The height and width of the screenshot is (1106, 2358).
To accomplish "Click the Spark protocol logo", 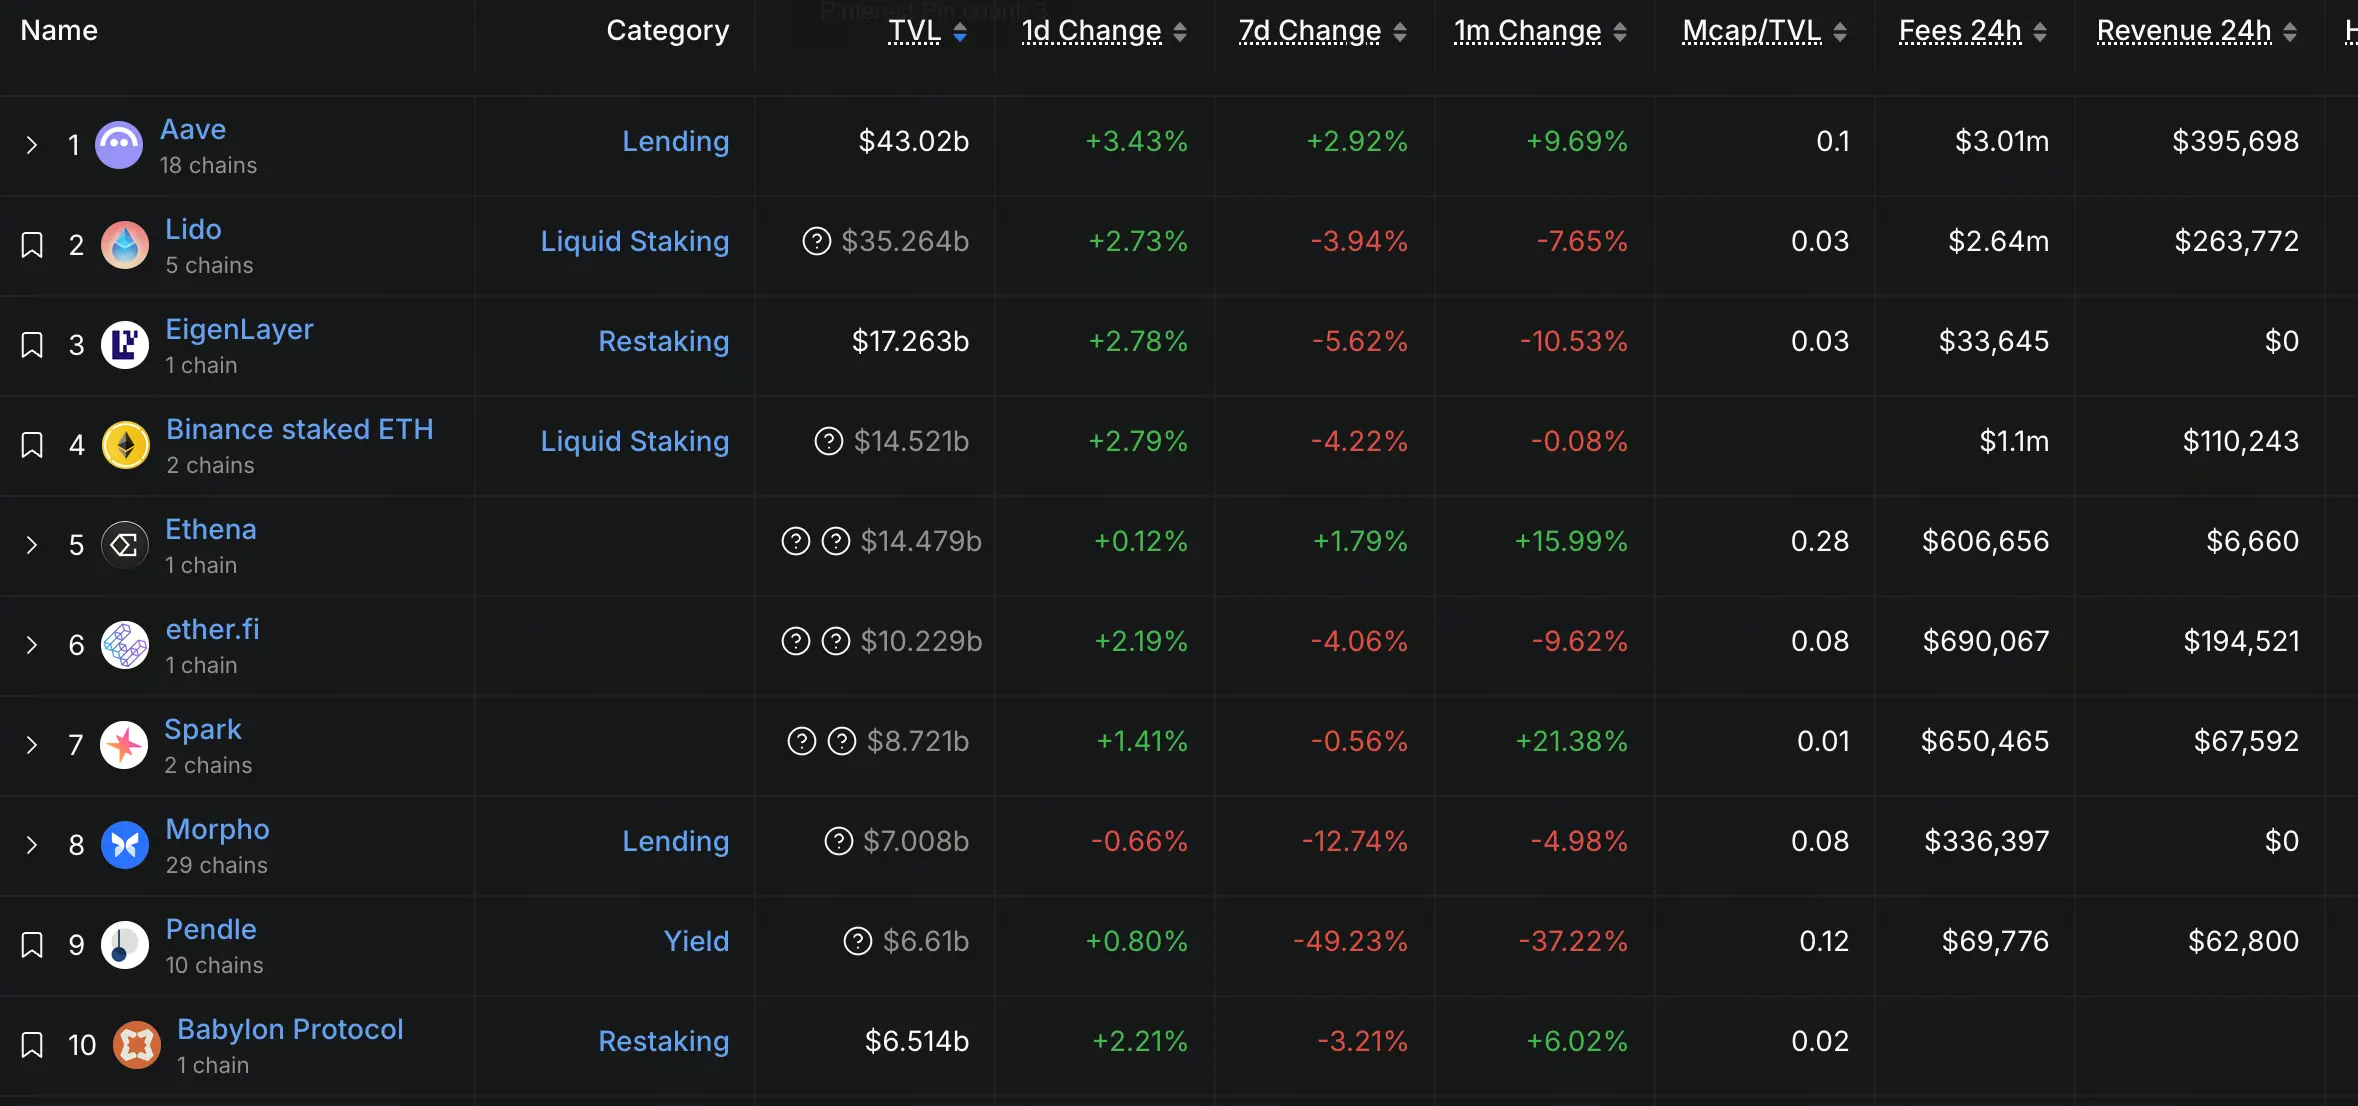I will tap(124, 745).
